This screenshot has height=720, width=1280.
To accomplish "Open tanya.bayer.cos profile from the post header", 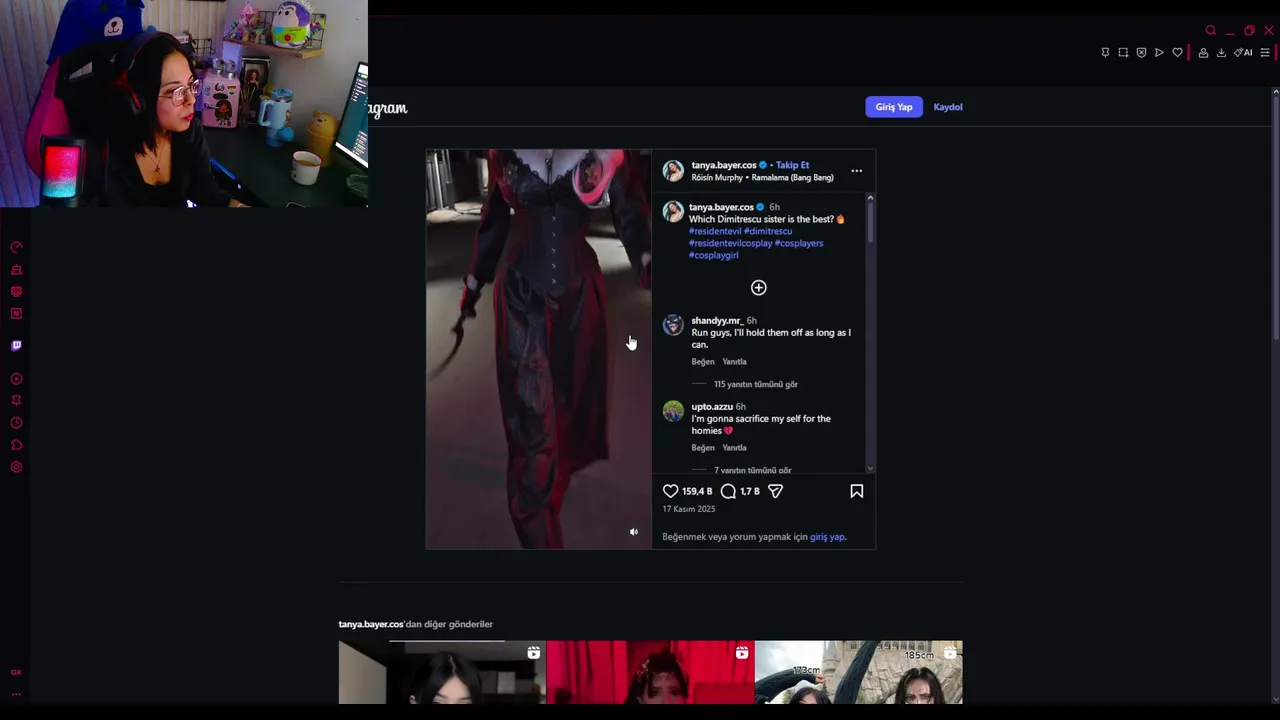I will coord(724,165).
